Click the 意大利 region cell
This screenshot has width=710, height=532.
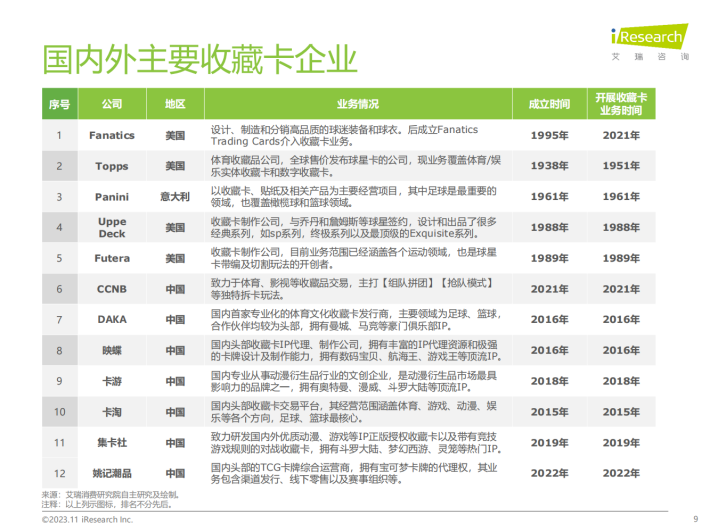(x=175, y=197)
